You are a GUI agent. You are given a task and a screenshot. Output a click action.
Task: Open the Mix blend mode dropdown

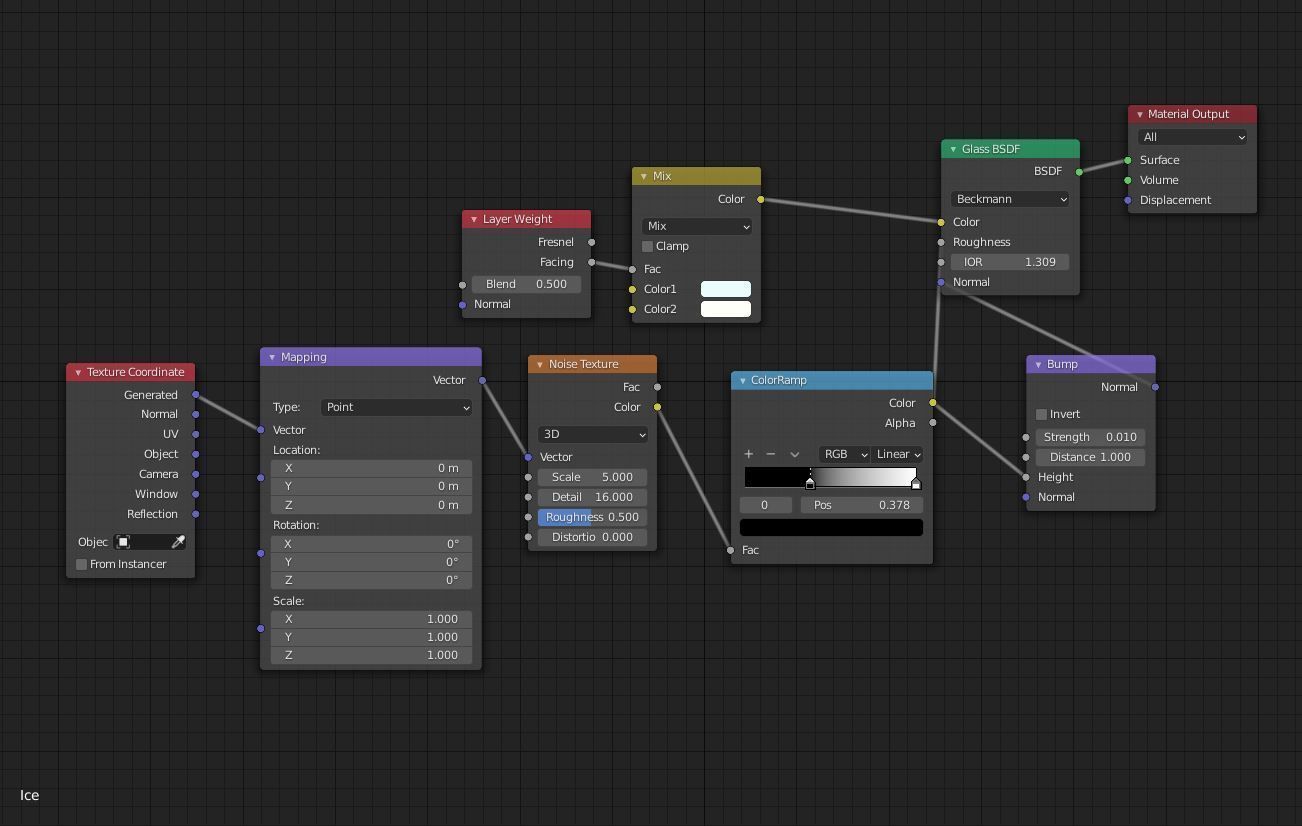(696, 226)
